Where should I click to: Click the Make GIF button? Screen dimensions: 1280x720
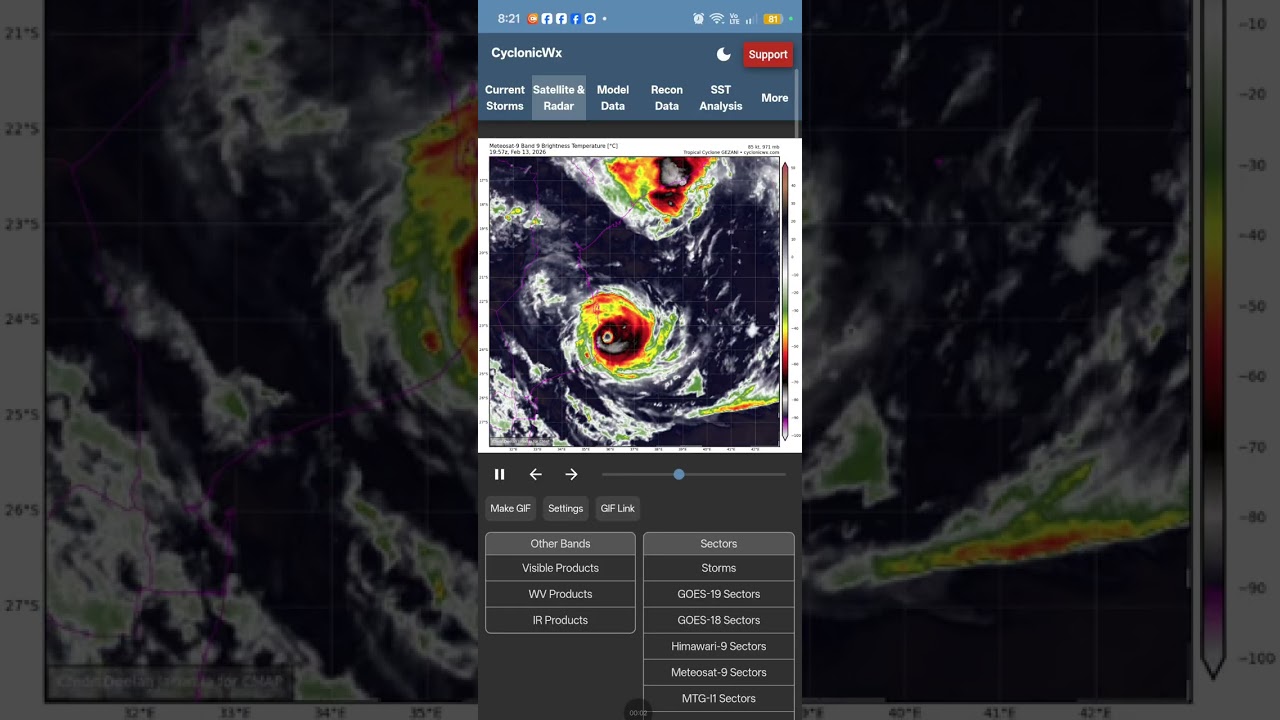[510, 508]
